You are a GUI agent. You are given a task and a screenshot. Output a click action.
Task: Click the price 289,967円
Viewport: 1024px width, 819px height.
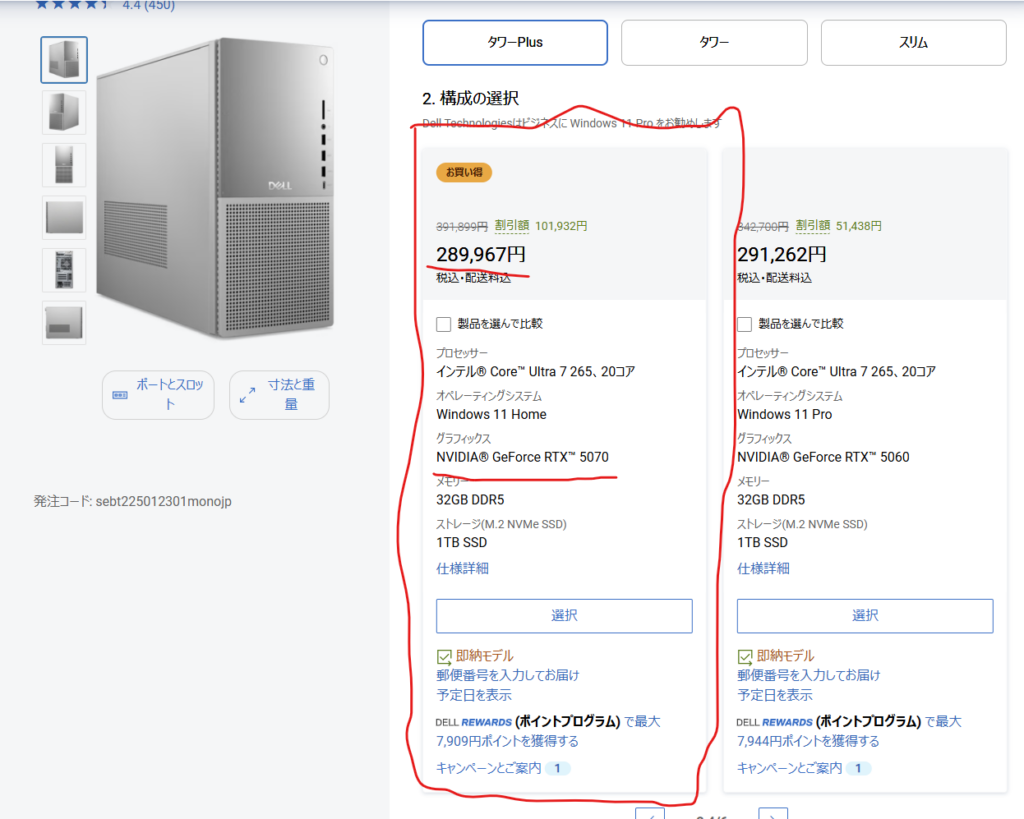[x=481, y=254]
